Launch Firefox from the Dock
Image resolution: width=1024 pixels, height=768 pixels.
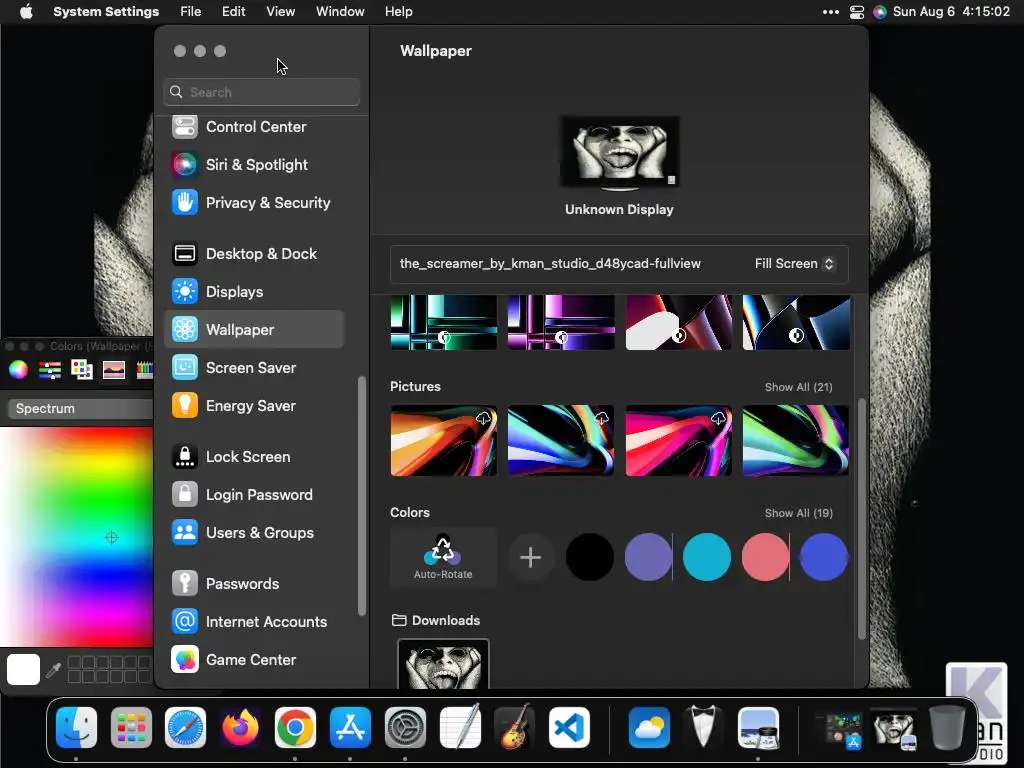click(x=240, y=728)
